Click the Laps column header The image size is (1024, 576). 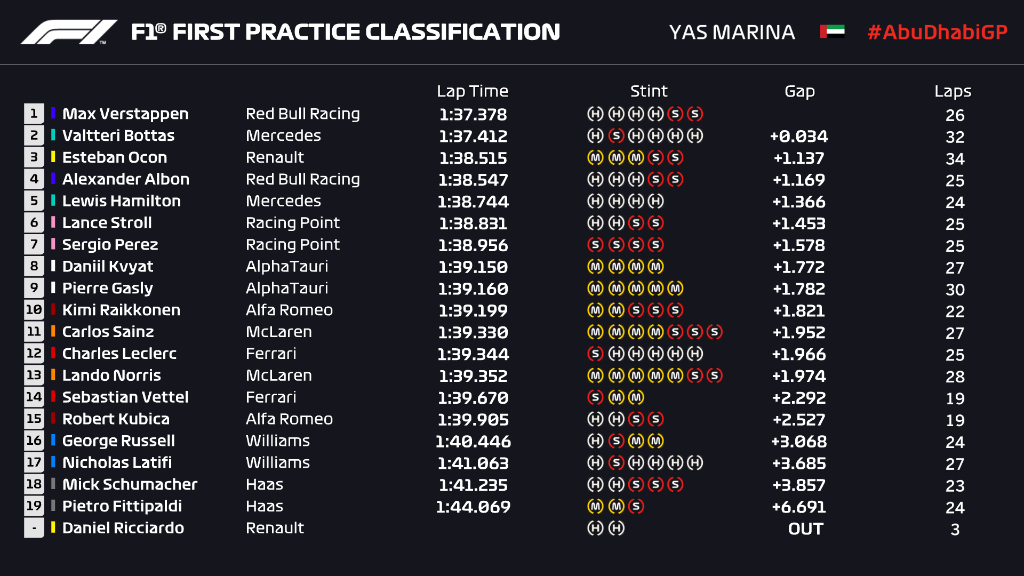[x=953, y=91]
